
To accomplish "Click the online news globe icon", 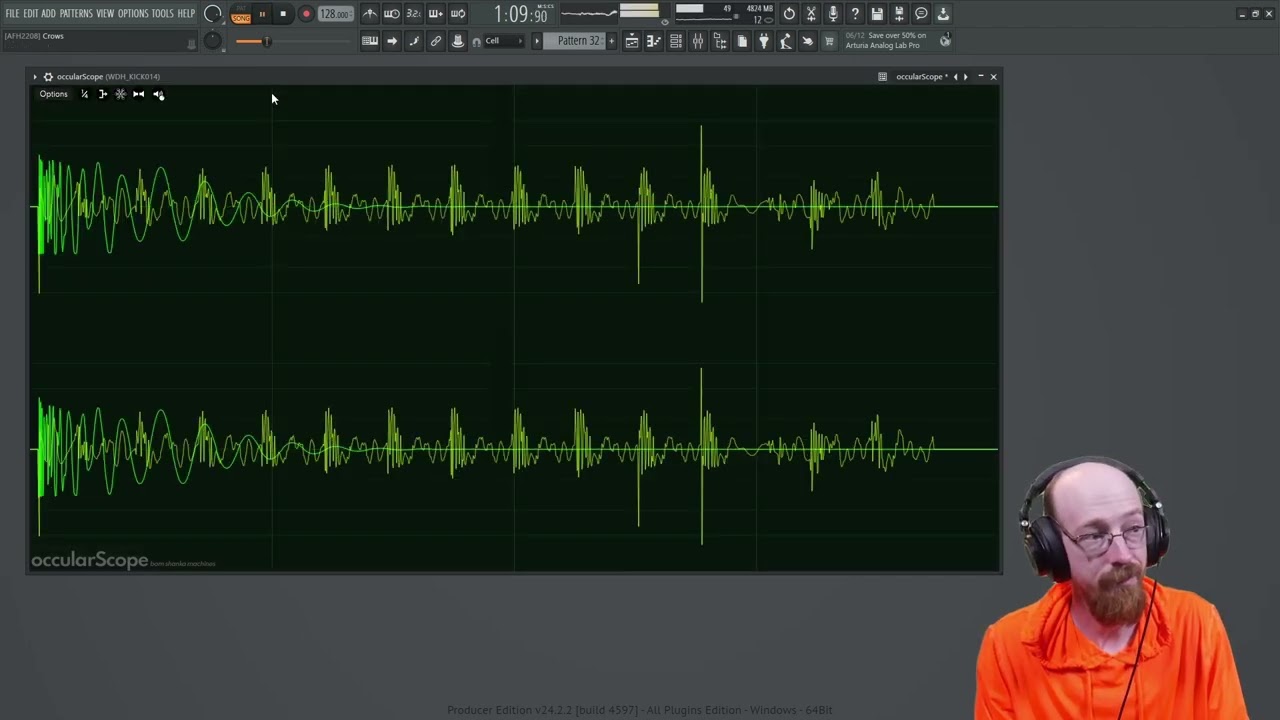I will 945,41.
